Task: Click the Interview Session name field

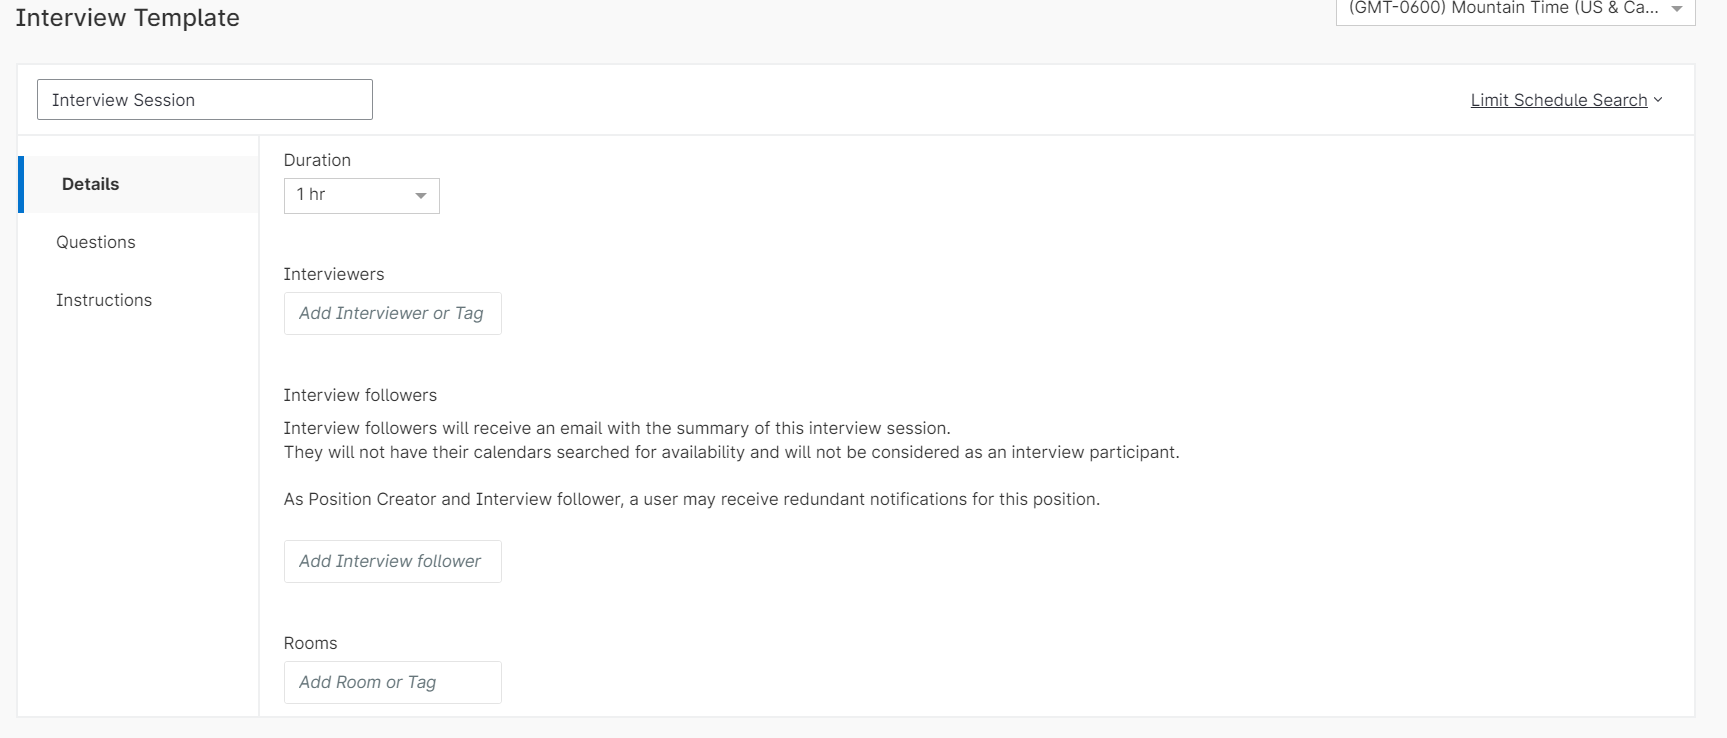Action: pyautogui.click(x=204, y=100)
